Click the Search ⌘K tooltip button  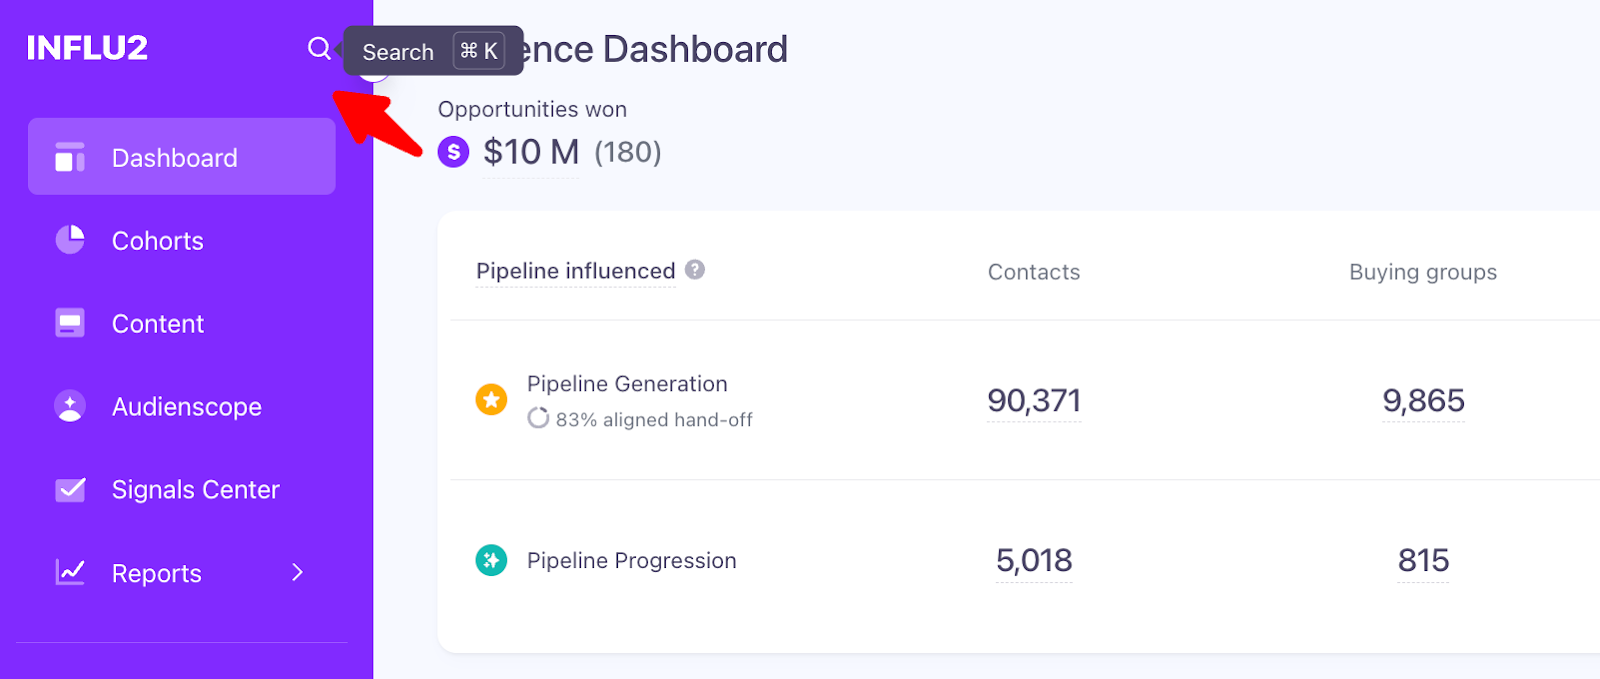432,51
